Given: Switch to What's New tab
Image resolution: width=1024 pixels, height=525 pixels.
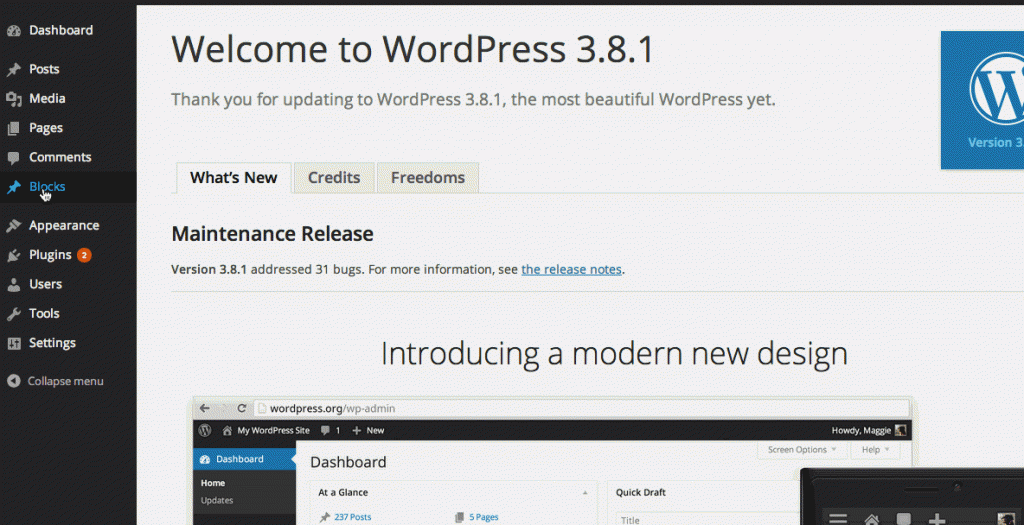Looking at the screenshot, I should 234,178.
